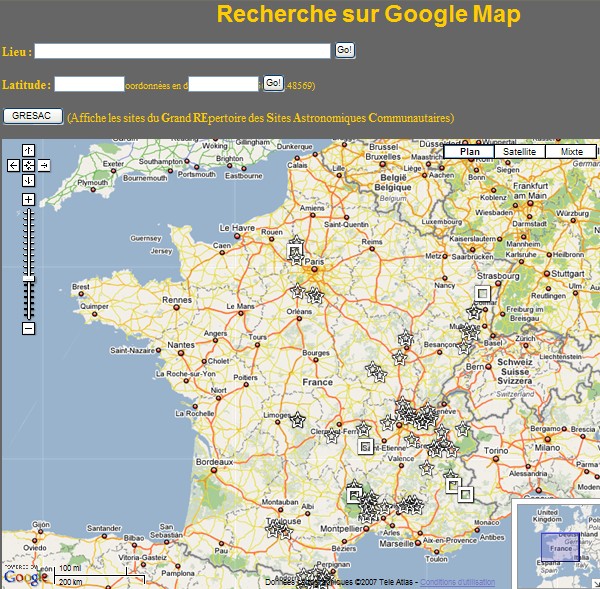Pan the map down with arrow button
This screenshot has height=589, width=600.
pos(28,181)
